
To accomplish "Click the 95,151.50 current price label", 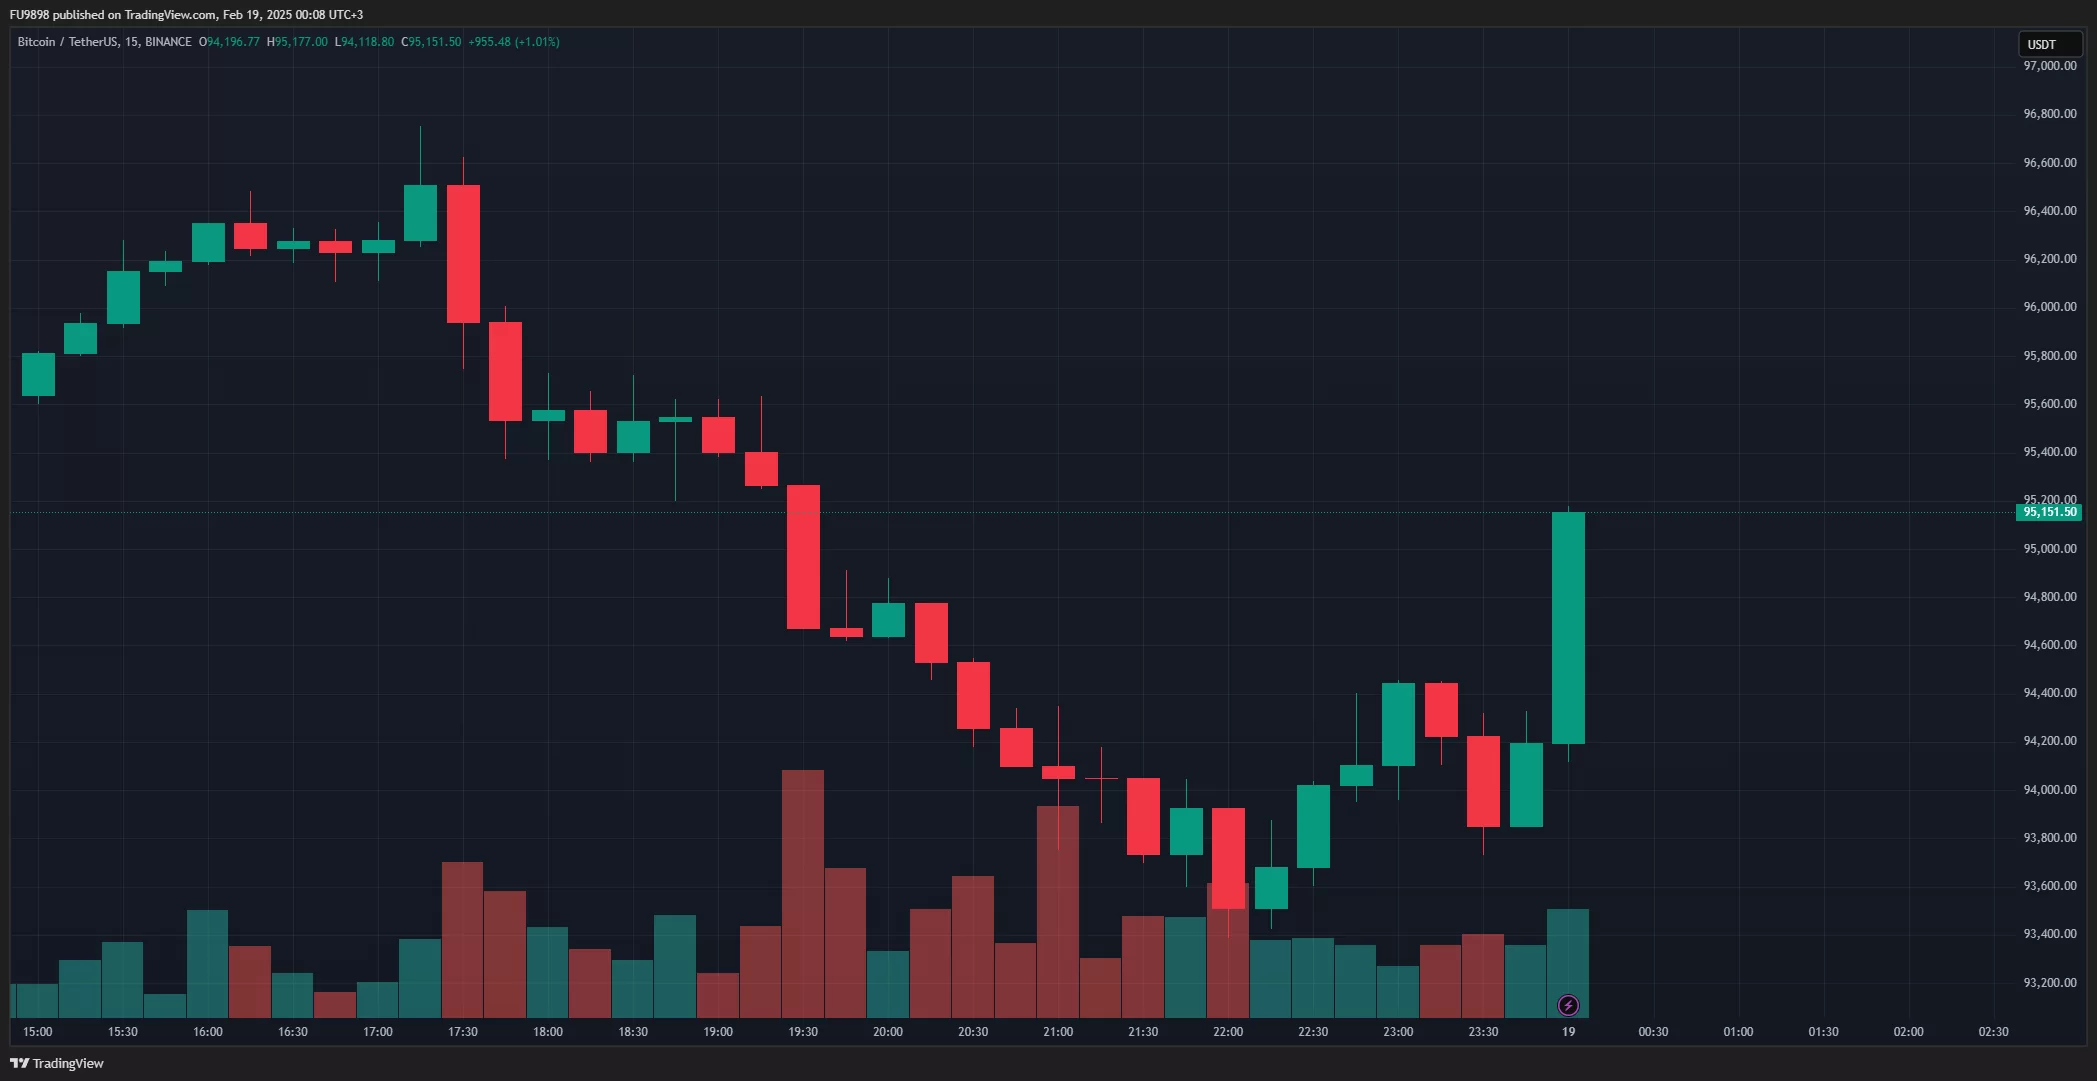I will tap(2048, 512).
